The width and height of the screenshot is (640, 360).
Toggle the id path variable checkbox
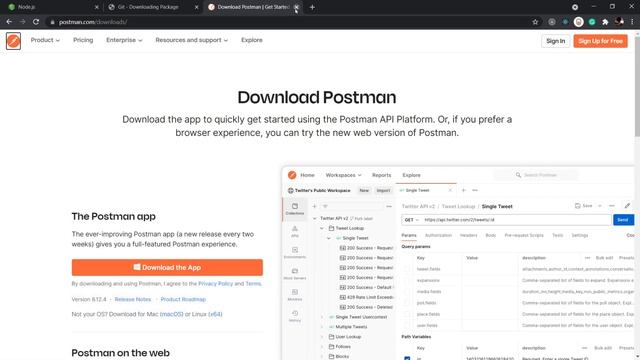[x=407, y=358]
